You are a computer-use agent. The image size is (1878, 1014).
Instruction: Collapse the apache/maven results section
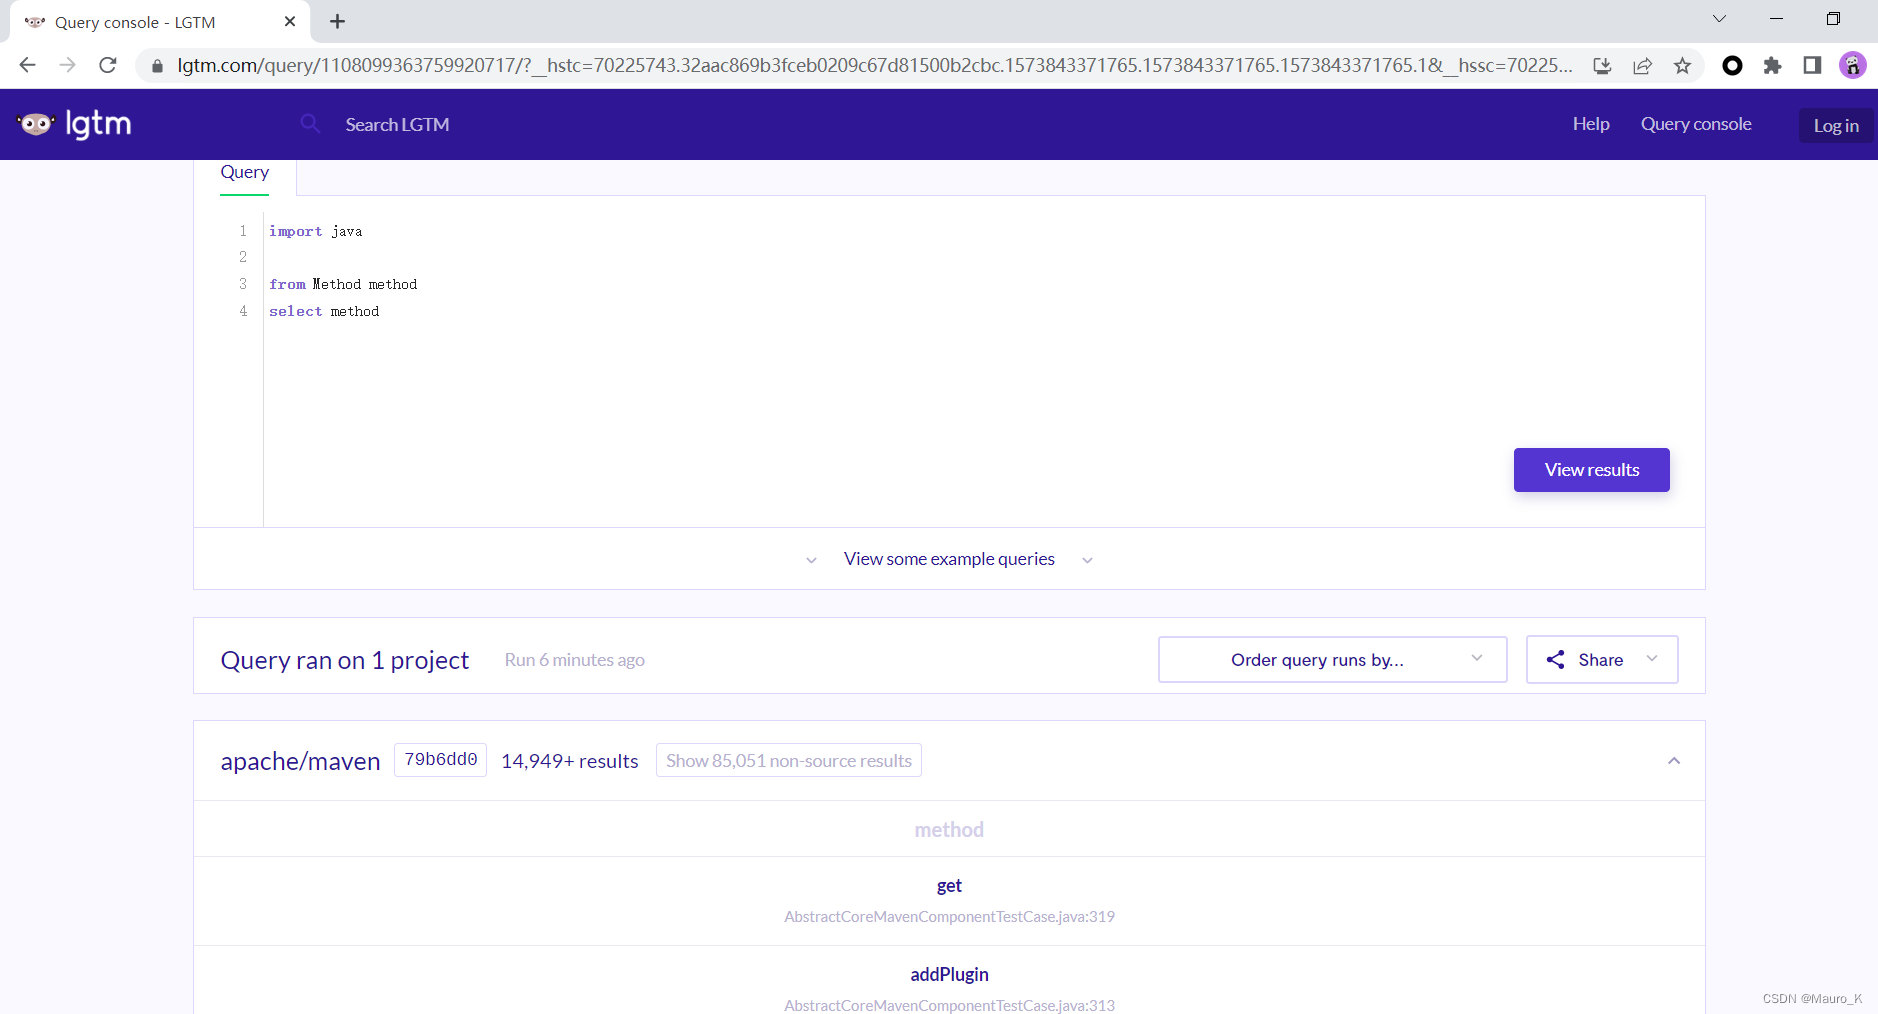(x=1674, y=761)
